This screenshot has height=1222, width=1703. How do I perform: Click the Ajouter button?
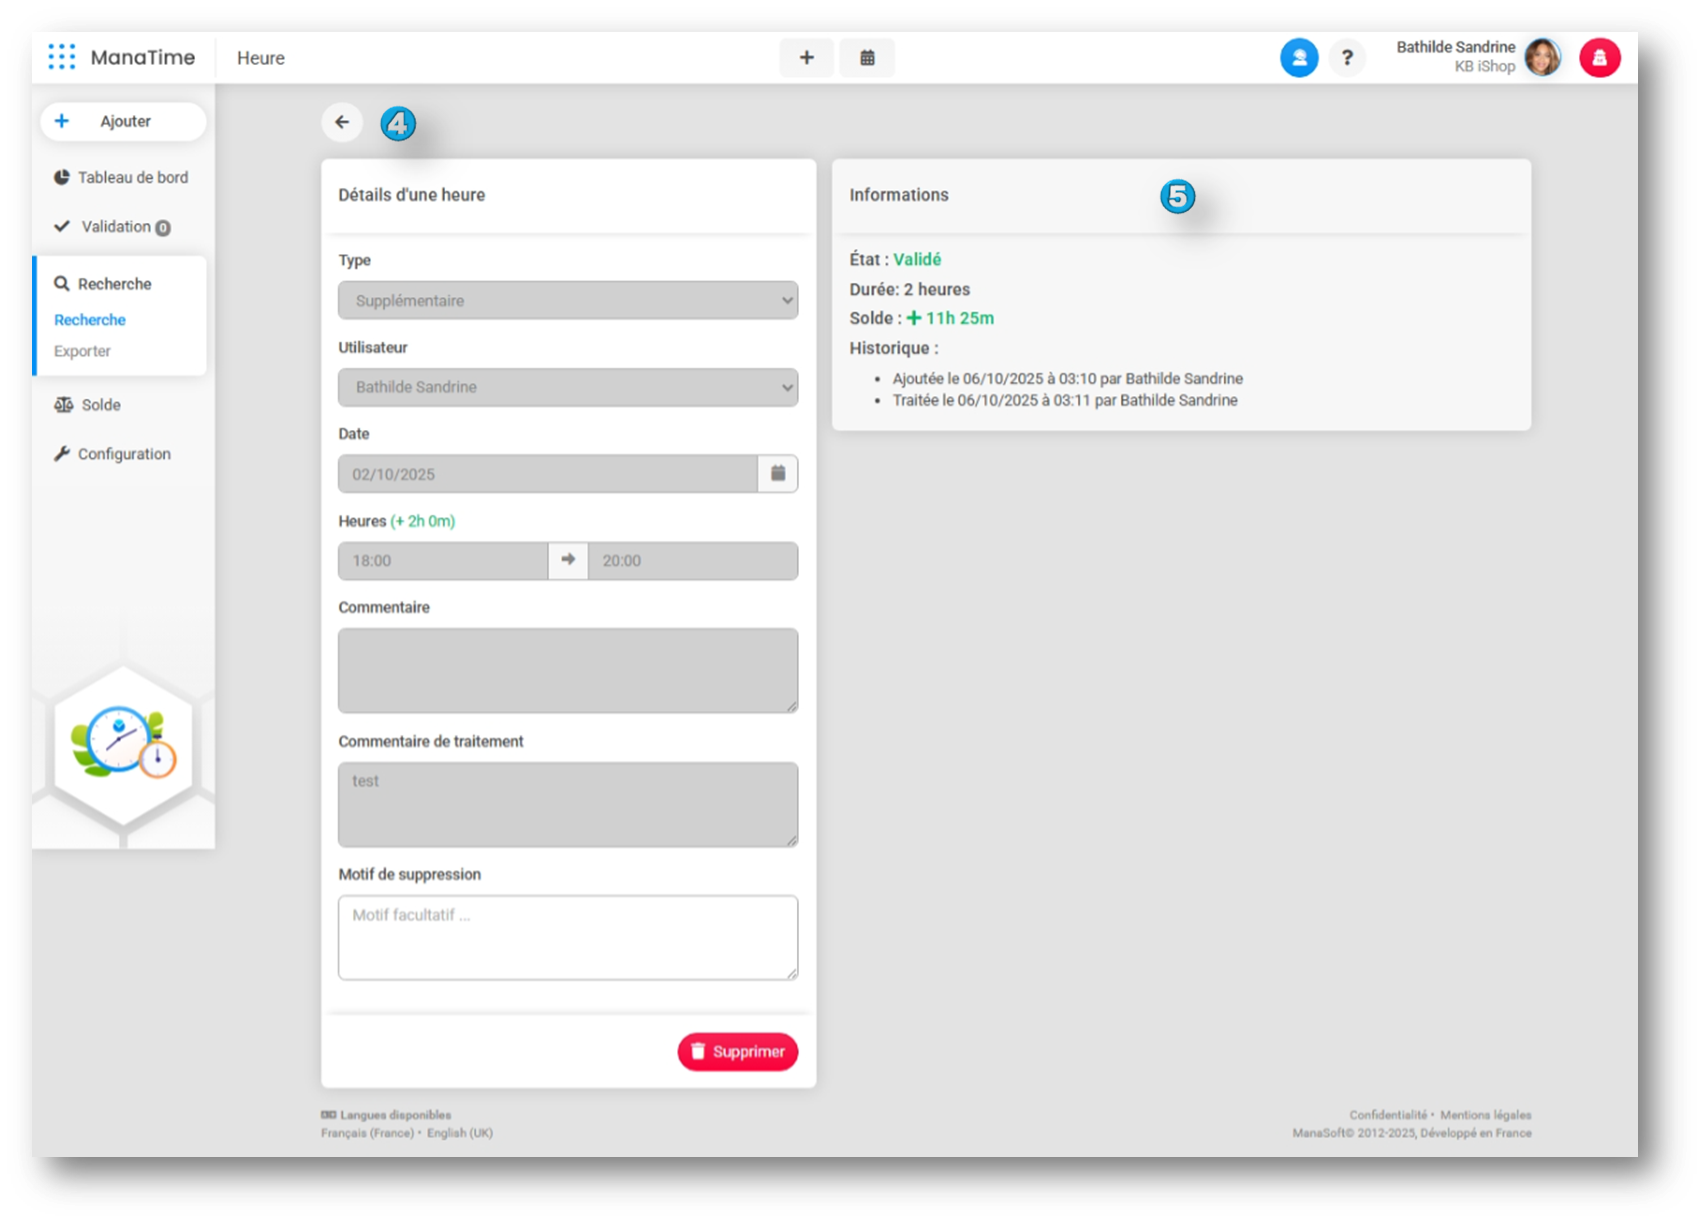pyautogui.click(x=123, y=121)
